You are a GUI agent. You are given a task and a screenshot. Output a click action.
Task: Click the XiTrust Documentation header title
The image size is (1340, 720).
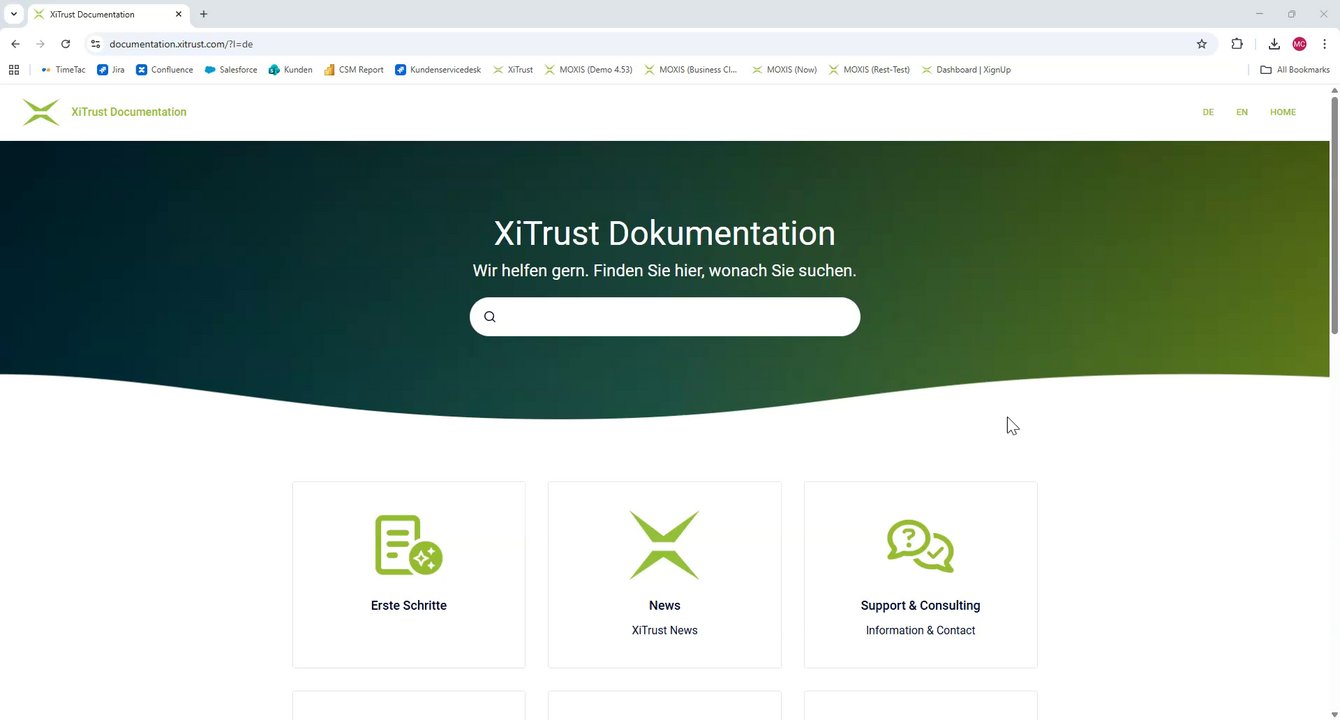129,112
